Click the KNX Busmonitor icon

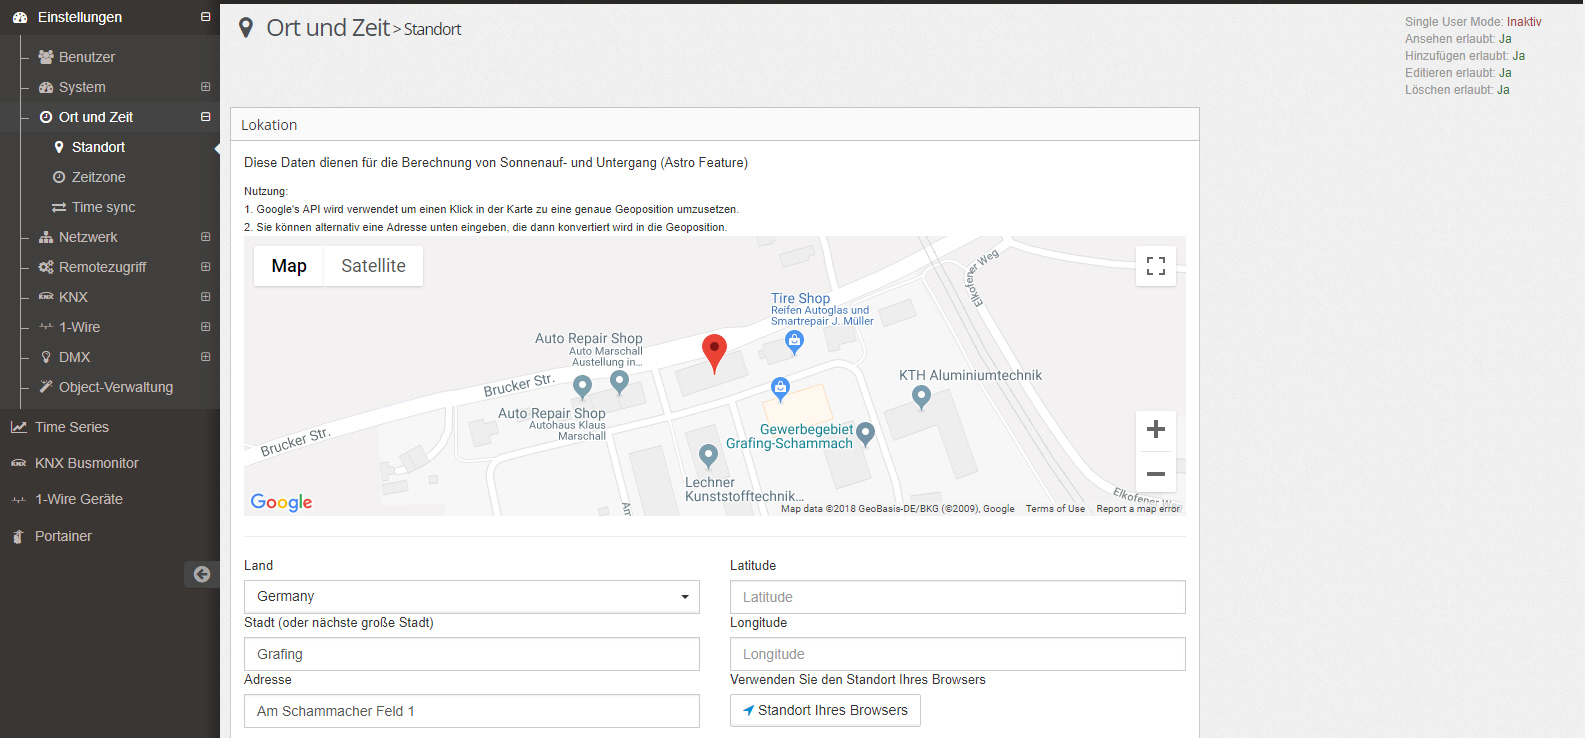point(19,463)
